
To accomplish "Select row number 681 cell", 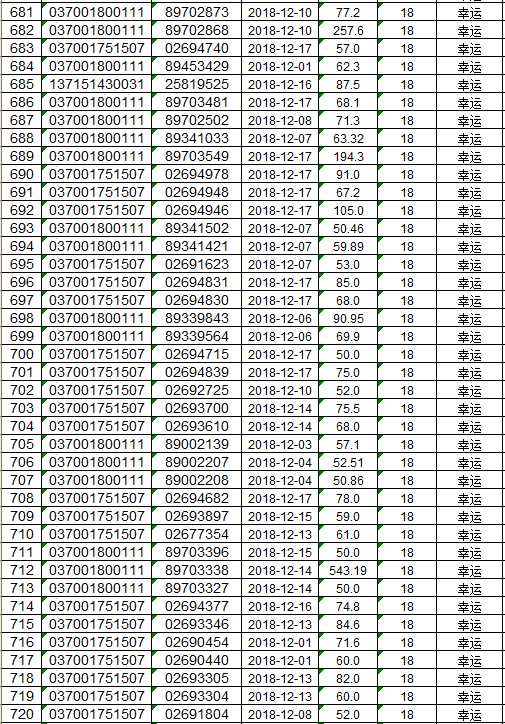I will [21, 12].
